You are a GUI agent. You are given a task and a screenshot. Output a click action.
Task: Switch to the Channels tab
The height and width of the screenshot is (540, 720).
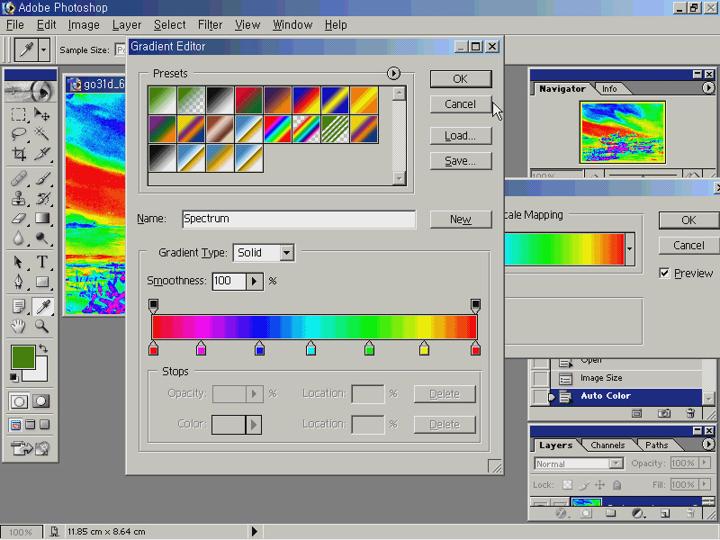point(607,445)
